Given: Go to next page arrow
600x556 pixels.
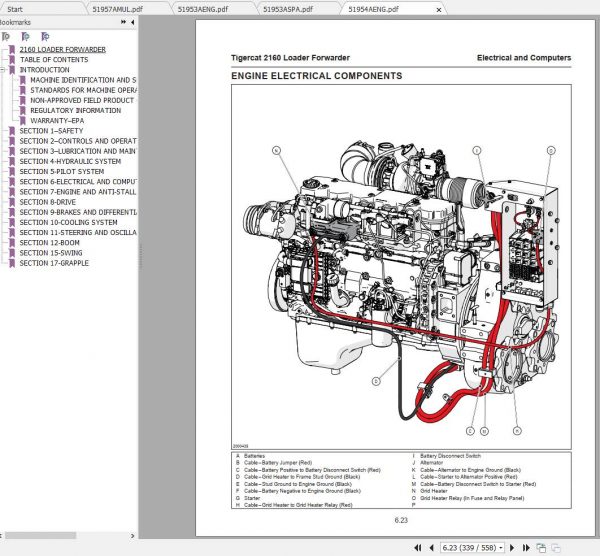Looking at the screenshot, I should point(512,548).
